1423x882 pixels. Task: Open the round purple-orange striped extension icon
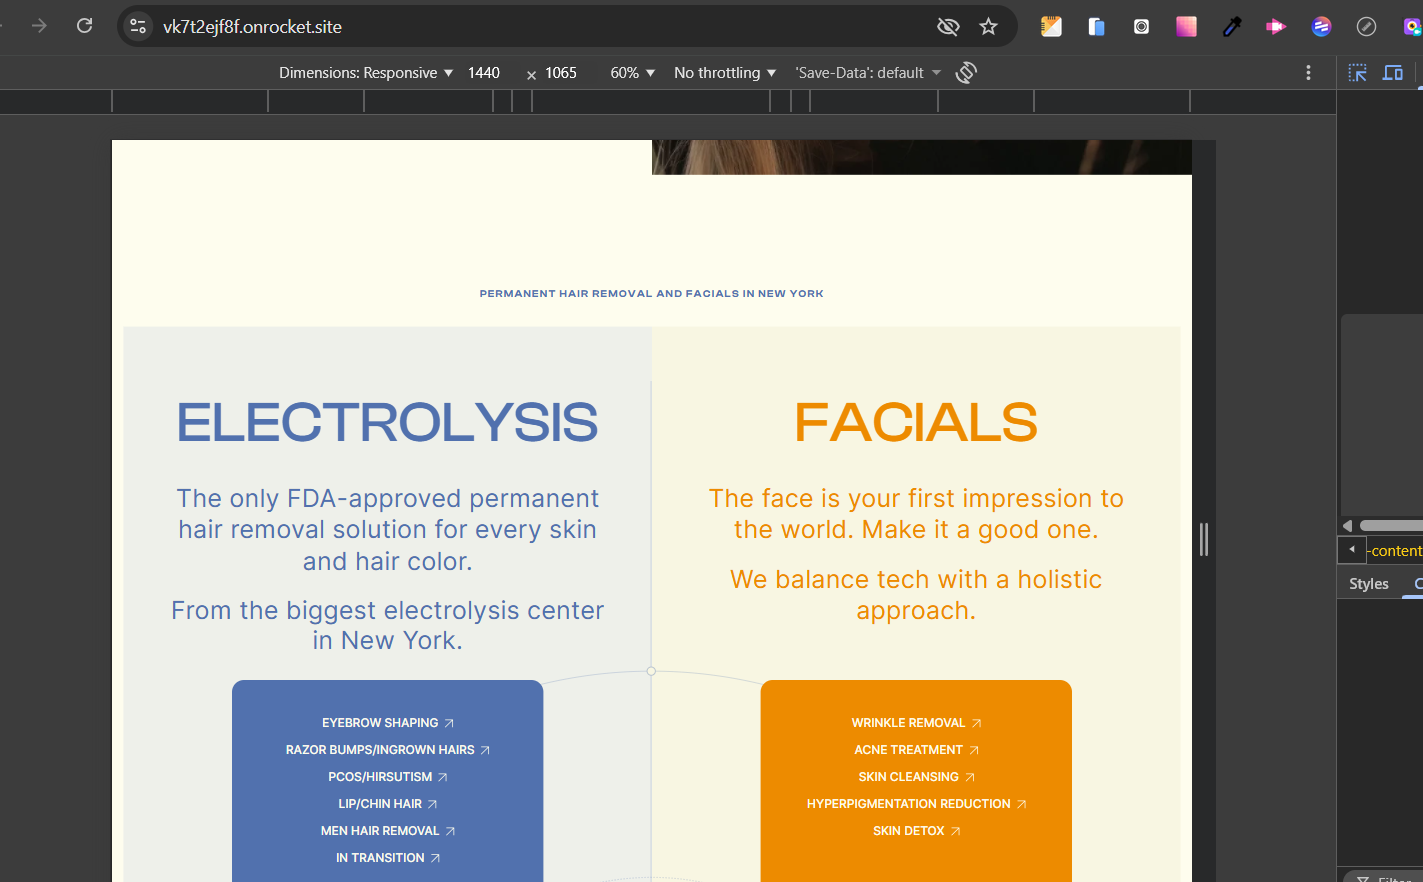(1322, 27)
